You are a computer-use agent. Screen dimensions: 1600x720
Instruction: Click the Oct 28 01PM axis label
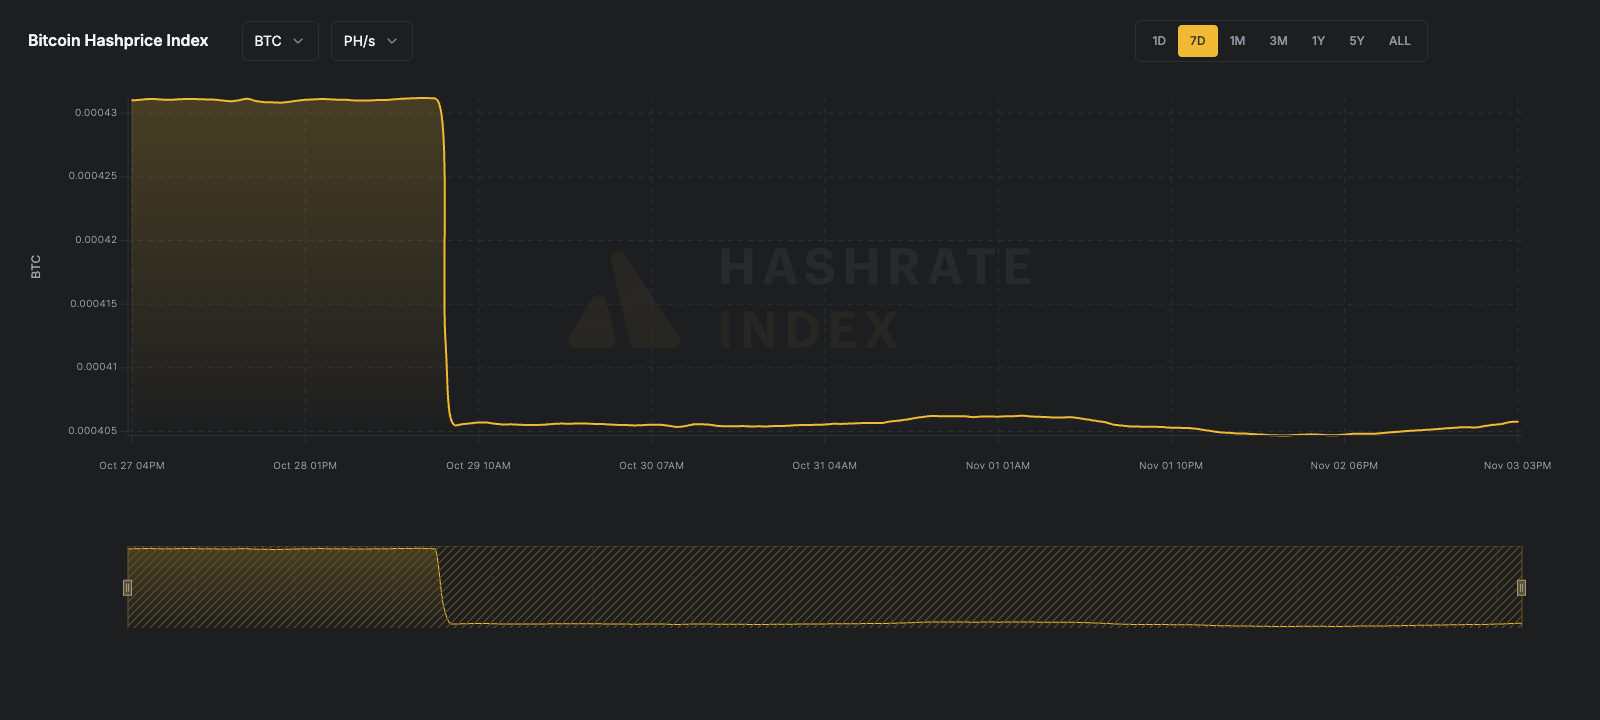[x=305, y=466]
